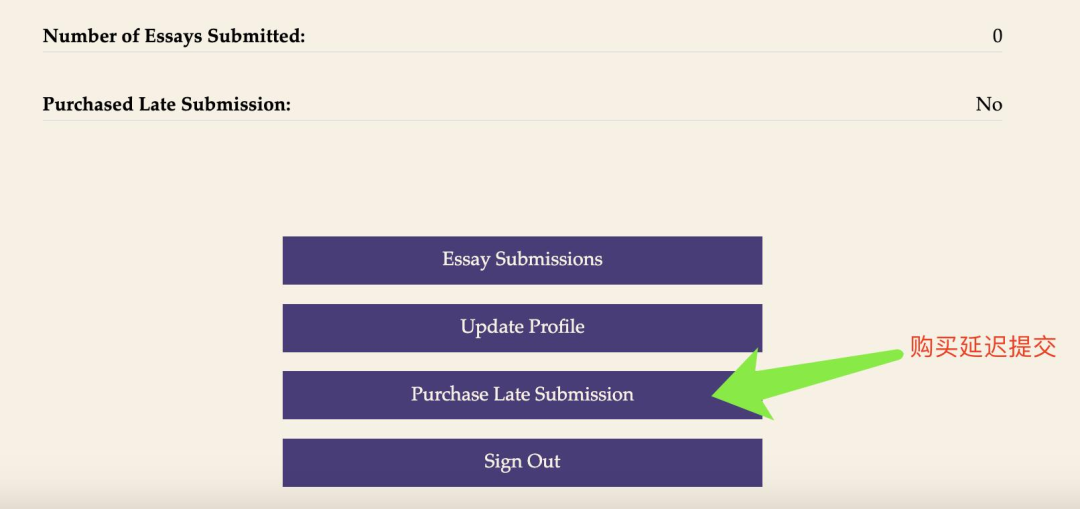Click the red Chinese annotation text
Image resolution: width=1080 pixels, height=509 pixels.
[x=983, y=346]
